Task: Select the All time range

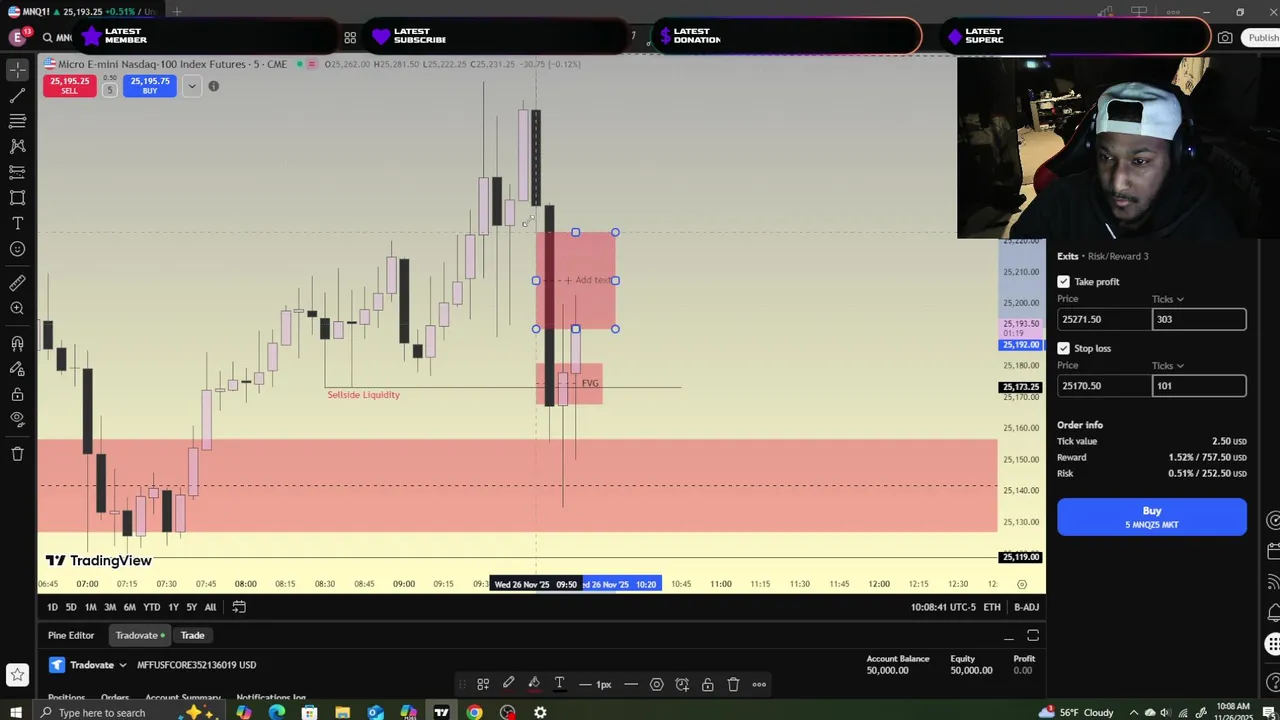Action: coord(210,607)
